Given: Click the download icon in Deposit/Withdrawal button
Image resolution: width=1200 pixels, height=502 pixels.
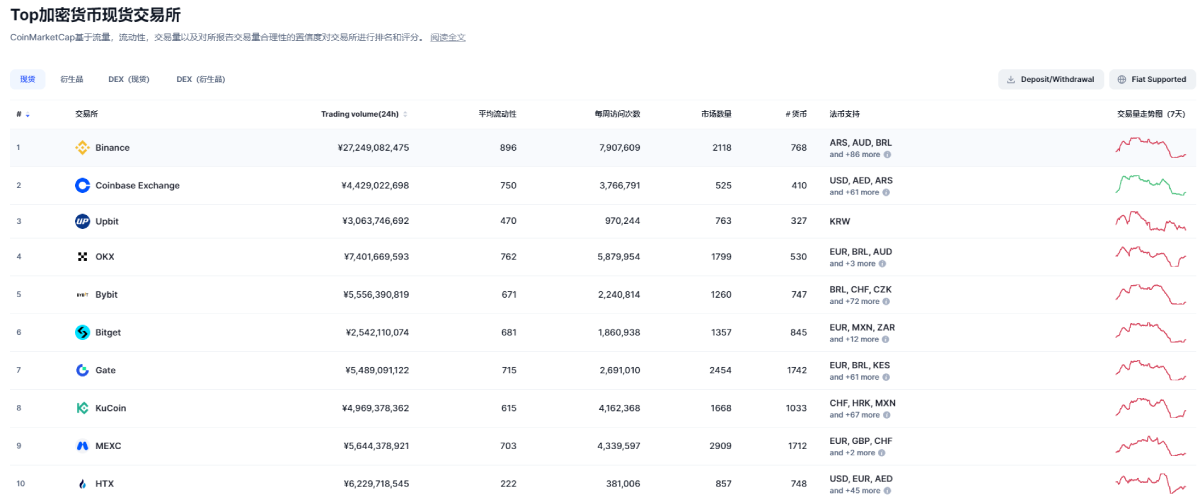Looking at the screenshot, I should click(x=1011, y=80).
